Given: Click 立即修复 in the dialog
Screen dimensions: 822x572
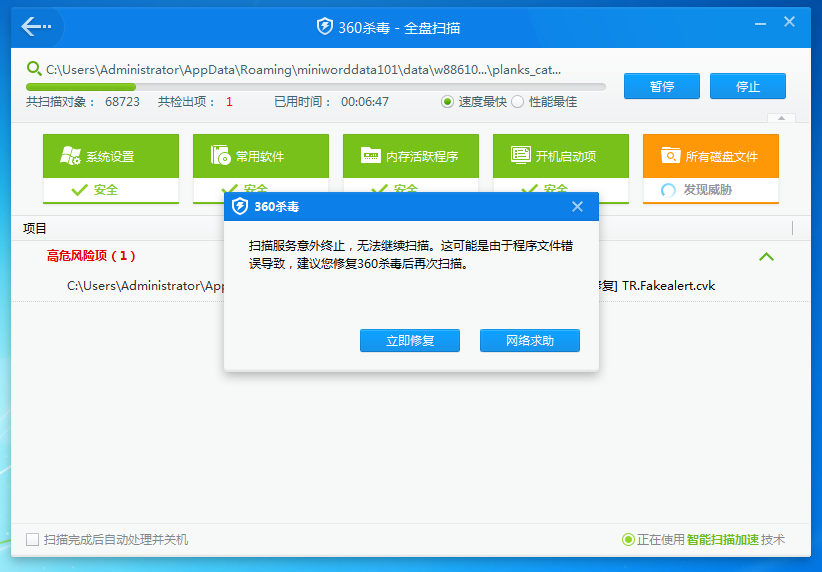Looking at the screenshot, I should [x=409, y=341].
